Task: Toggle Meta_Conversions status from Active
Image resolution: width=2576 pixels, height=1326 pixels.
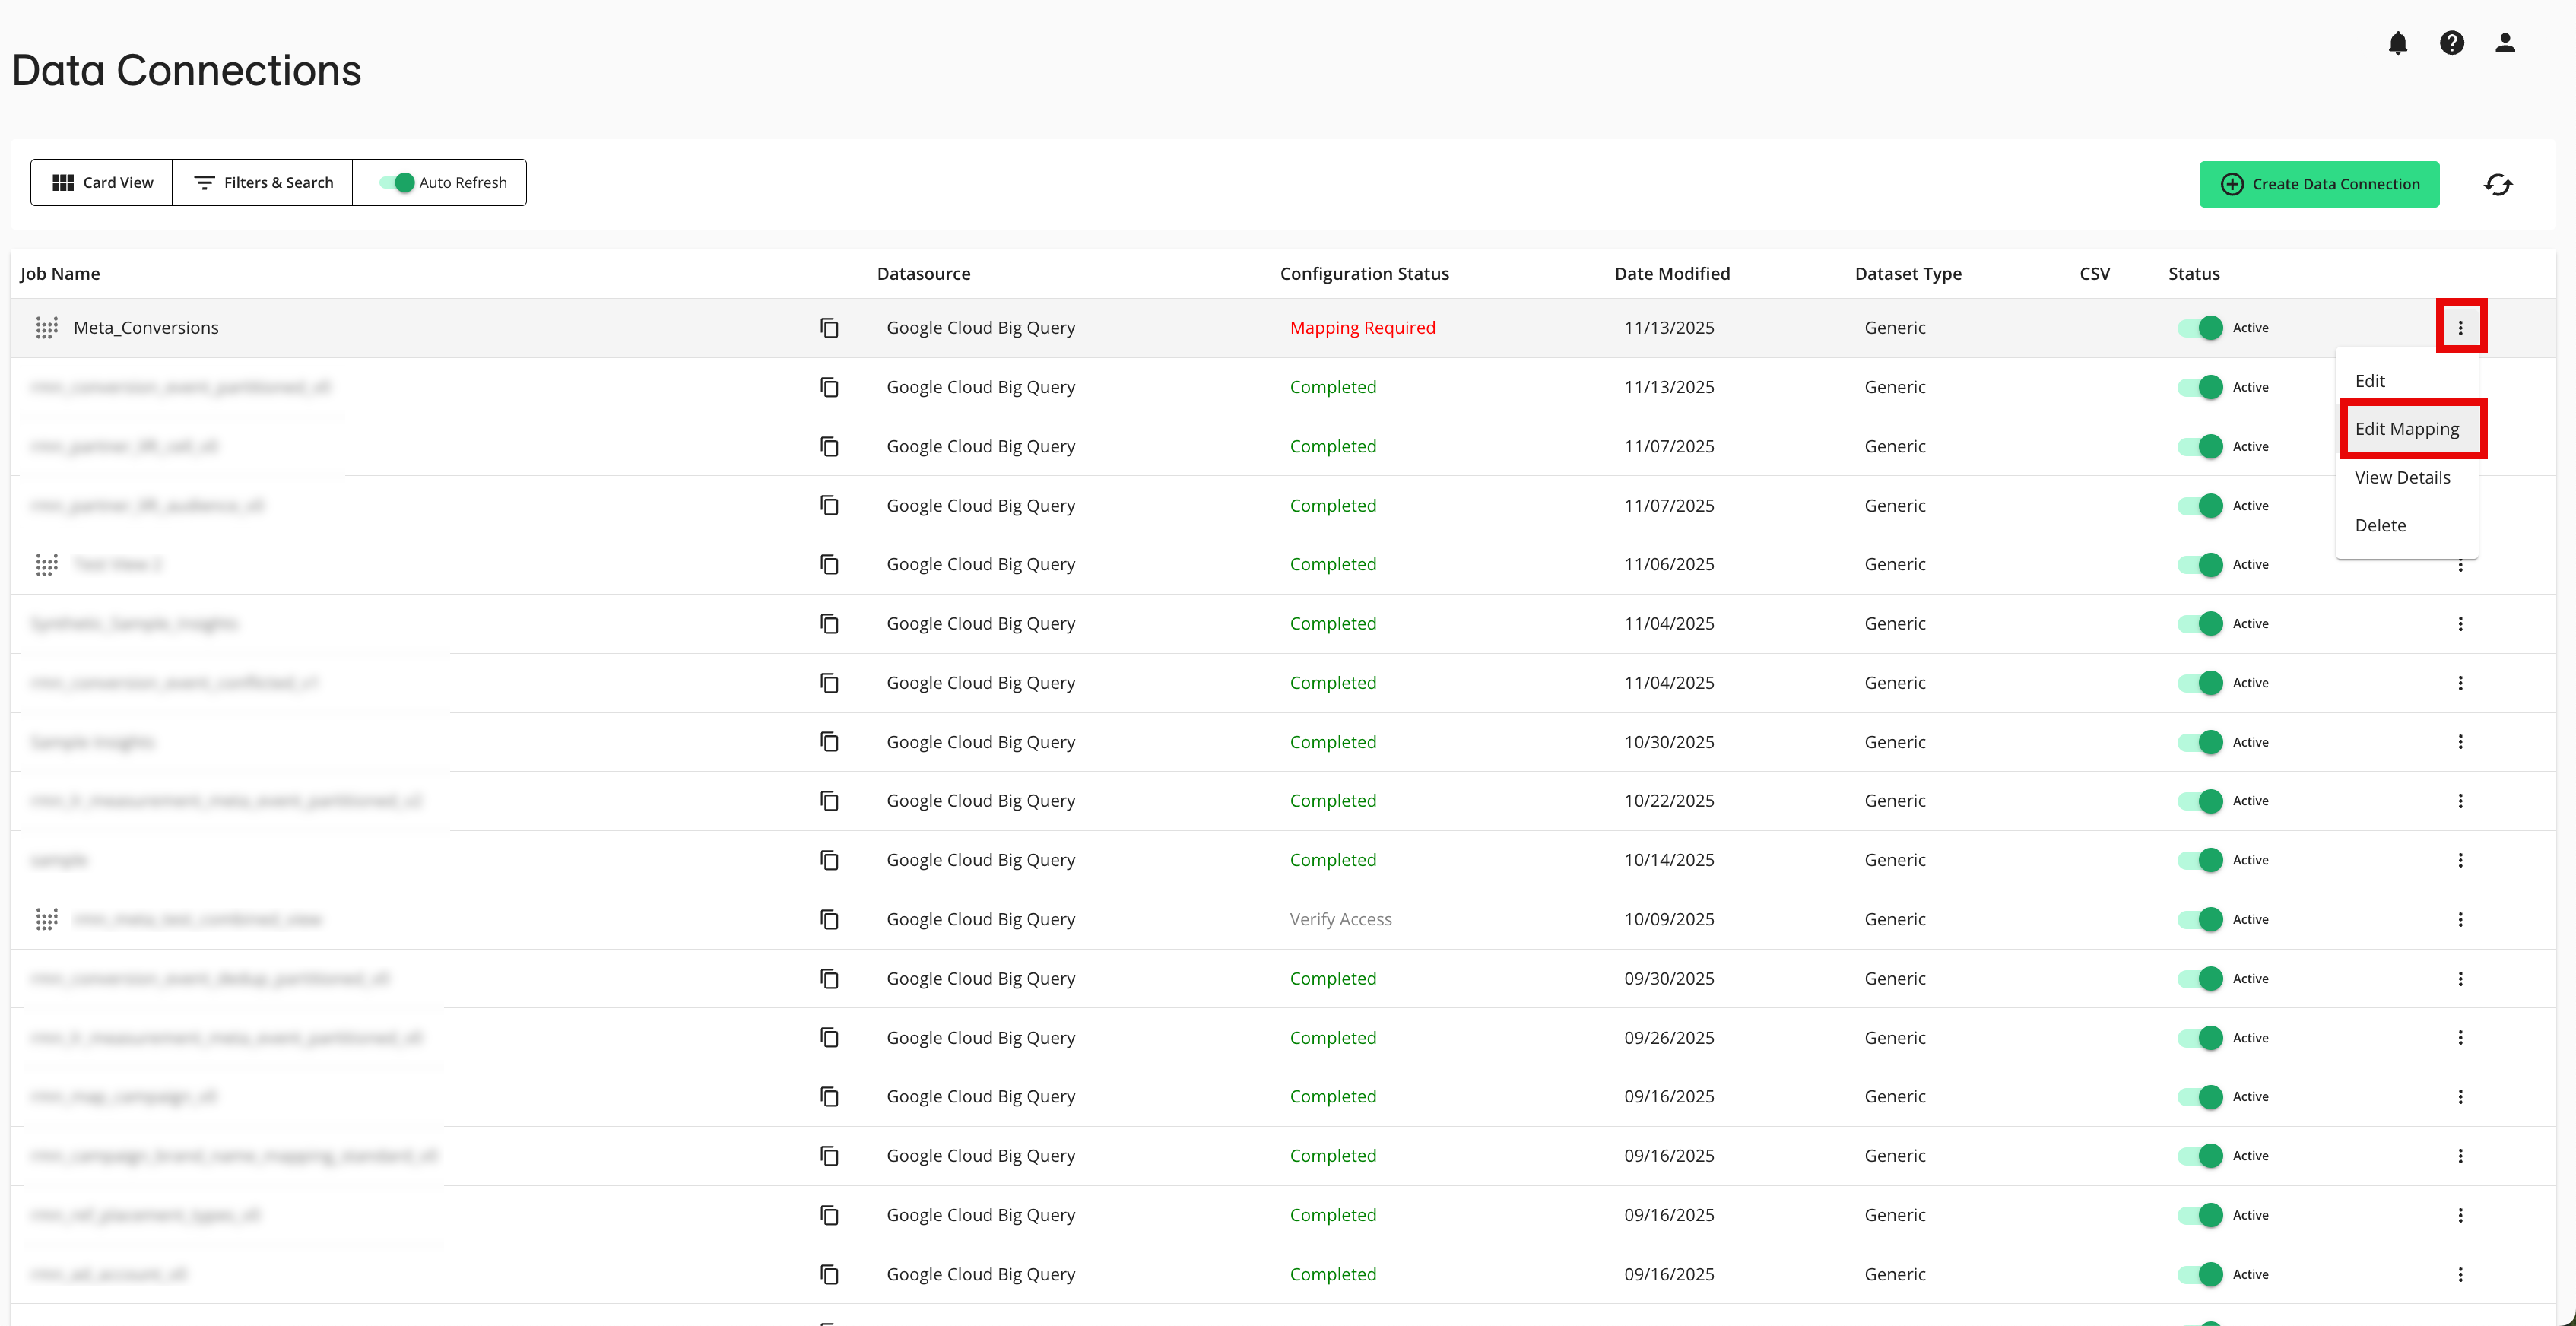Action: pos(2201,327)
